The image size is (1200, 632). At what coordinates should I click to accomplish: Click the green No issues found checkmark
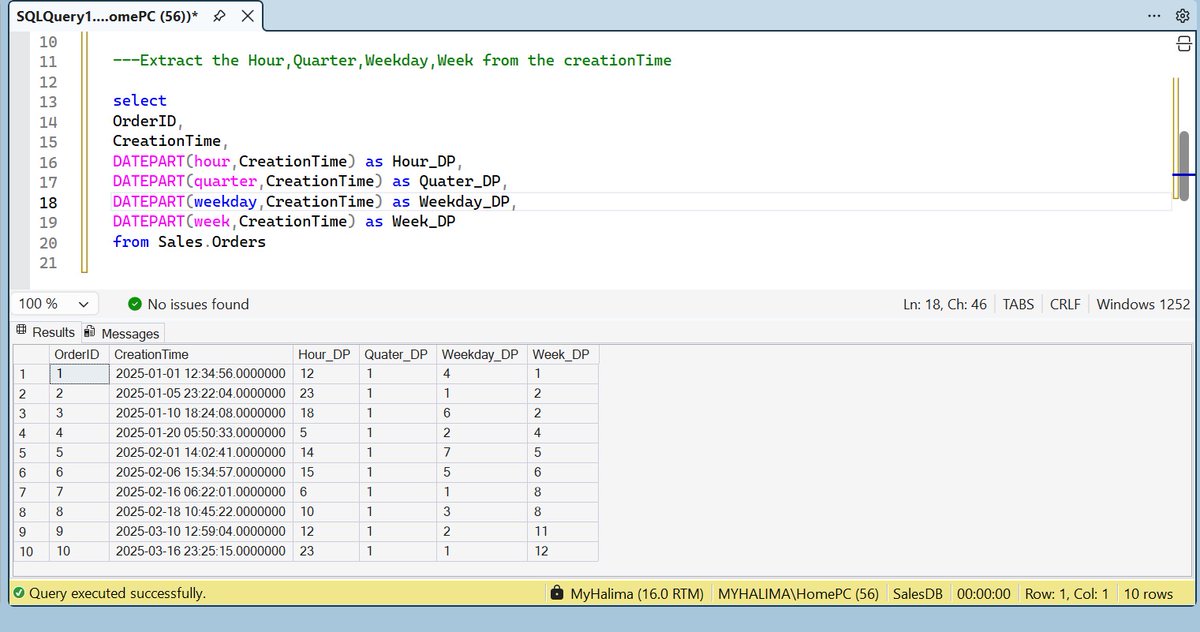tap(135, 304)
